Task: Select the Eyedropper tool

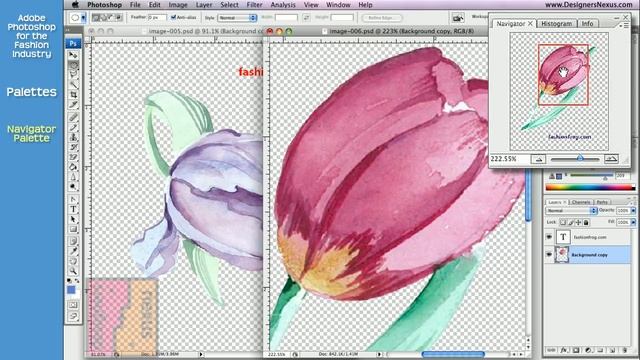Action: tap(73, 251)
